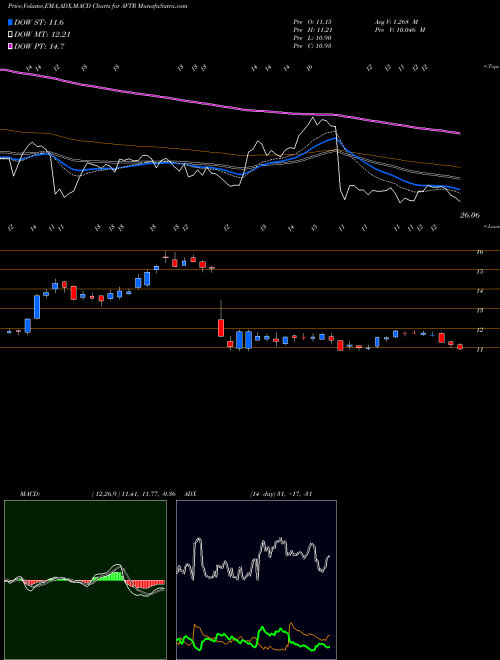The image size is (500, 660).
Task: Click the ADX (14 day) values text
Action: [279, 494]
